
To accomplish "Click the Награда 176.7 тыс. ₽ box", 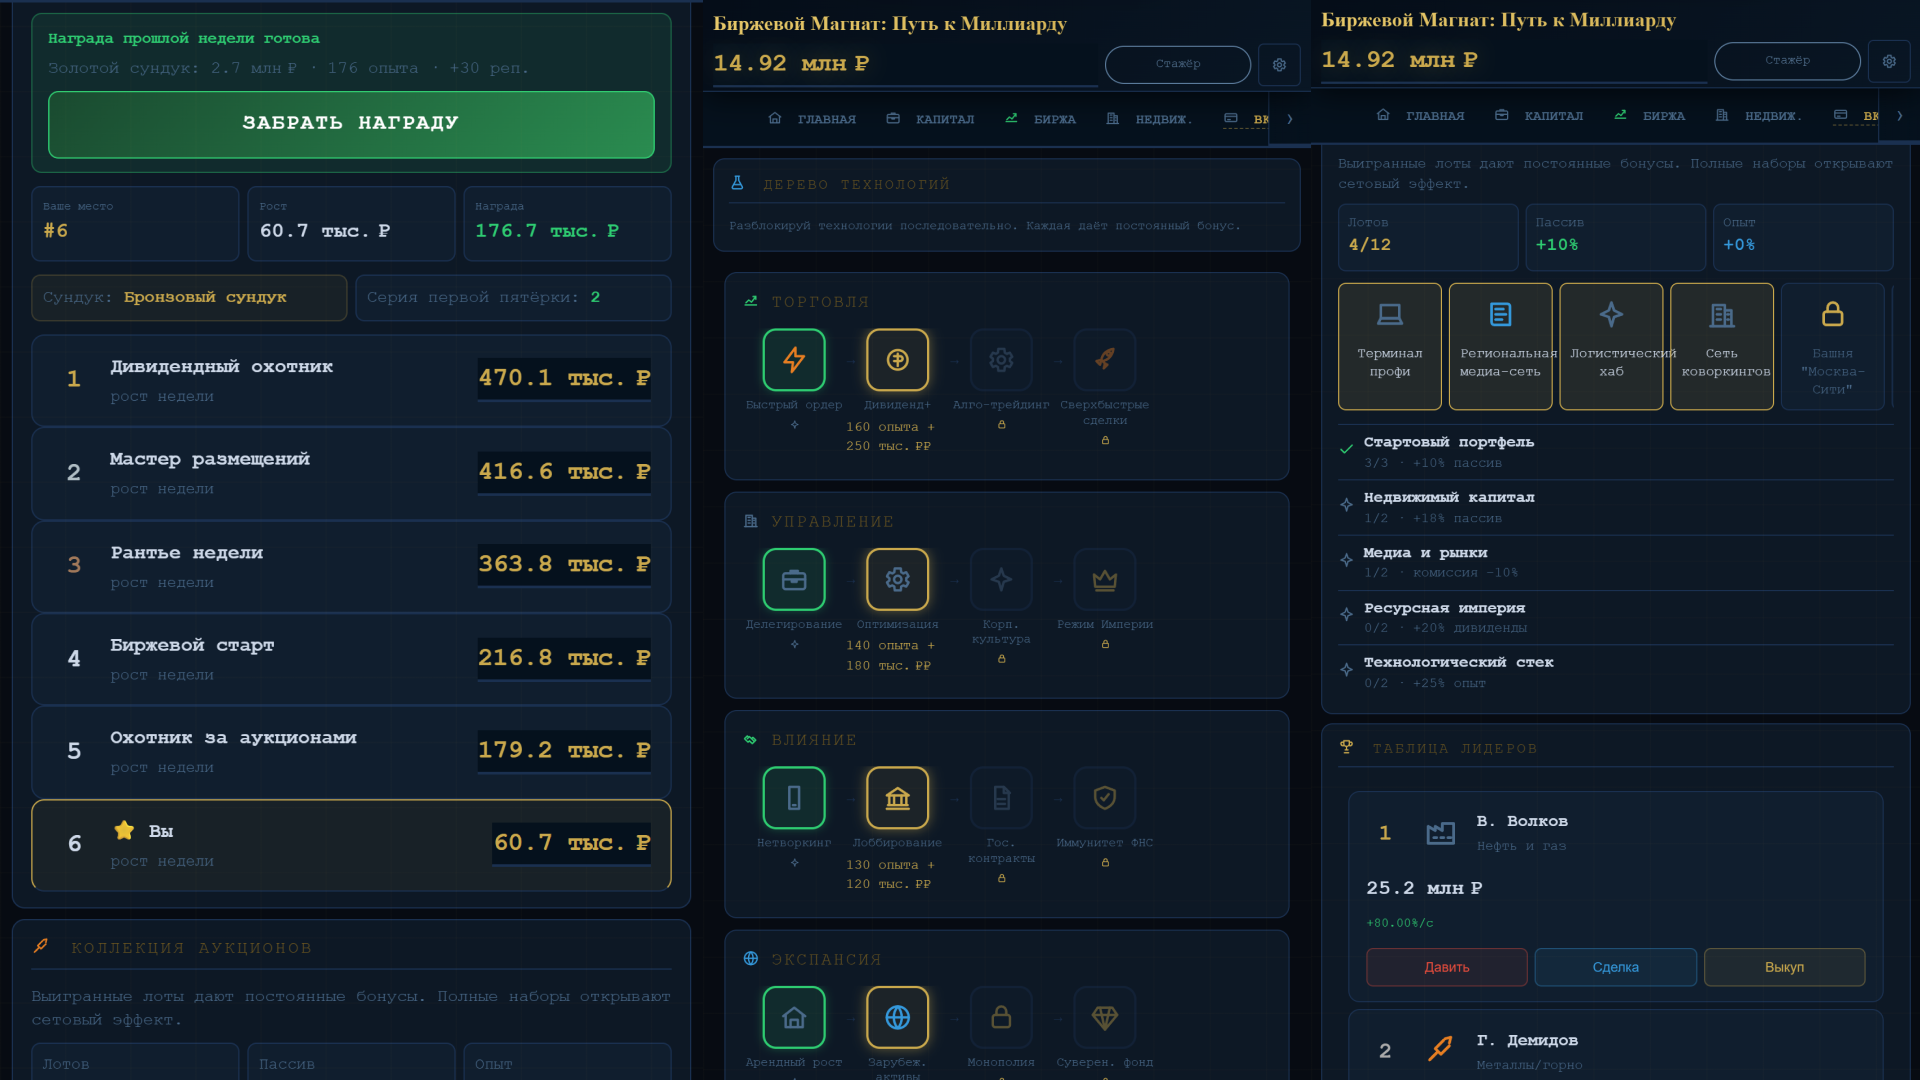I will pyautogui.click(x=567, y=224).
